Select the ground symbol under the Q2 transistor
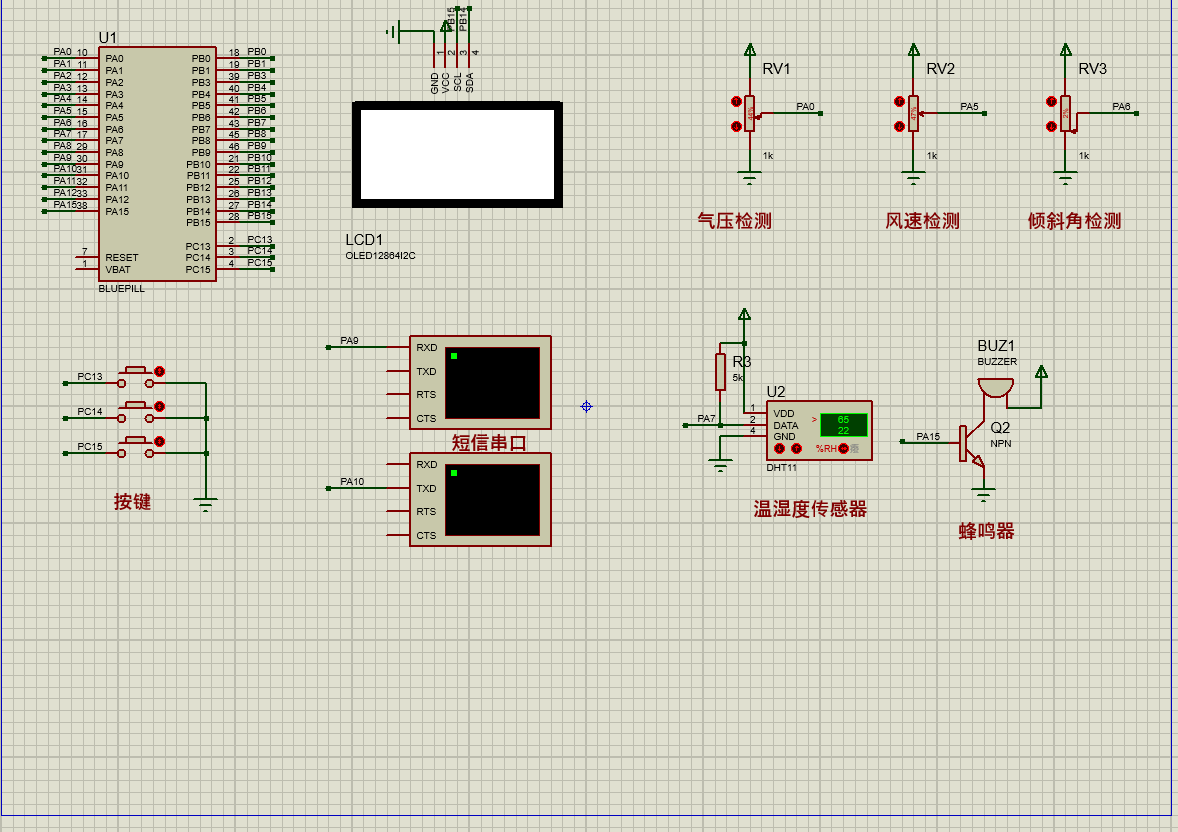The image size is (1178, 832). click(x=983, y=495)
